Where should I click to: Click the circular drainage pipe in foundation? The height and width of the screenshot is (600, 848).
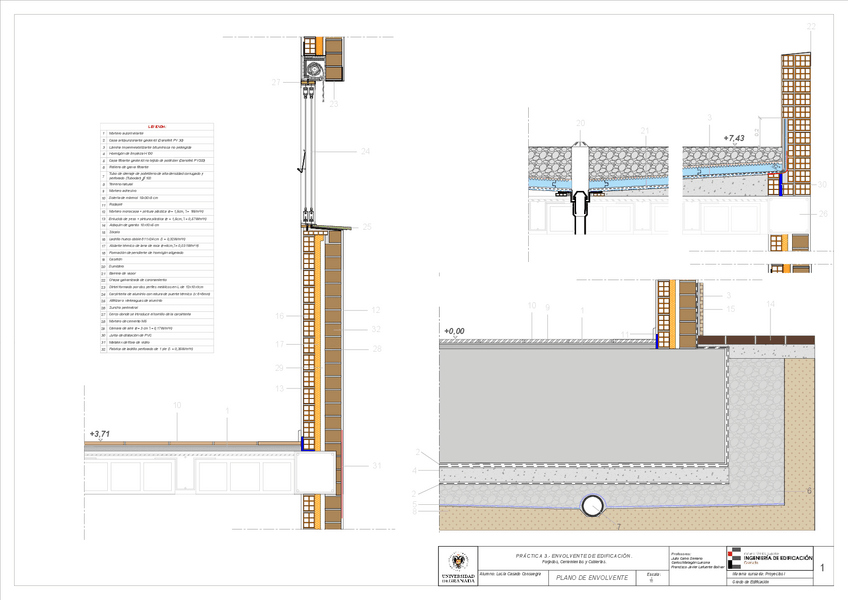pos(593,506)
